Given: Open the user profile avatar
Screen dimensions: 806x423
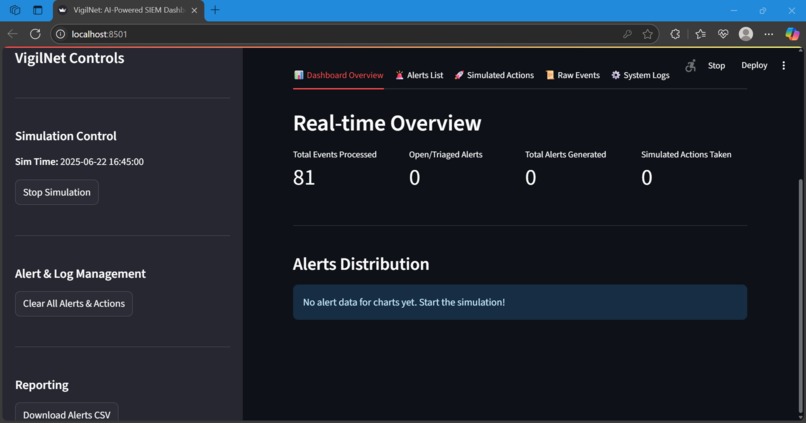Looking at the screenshot, I should tap(746, 34).
